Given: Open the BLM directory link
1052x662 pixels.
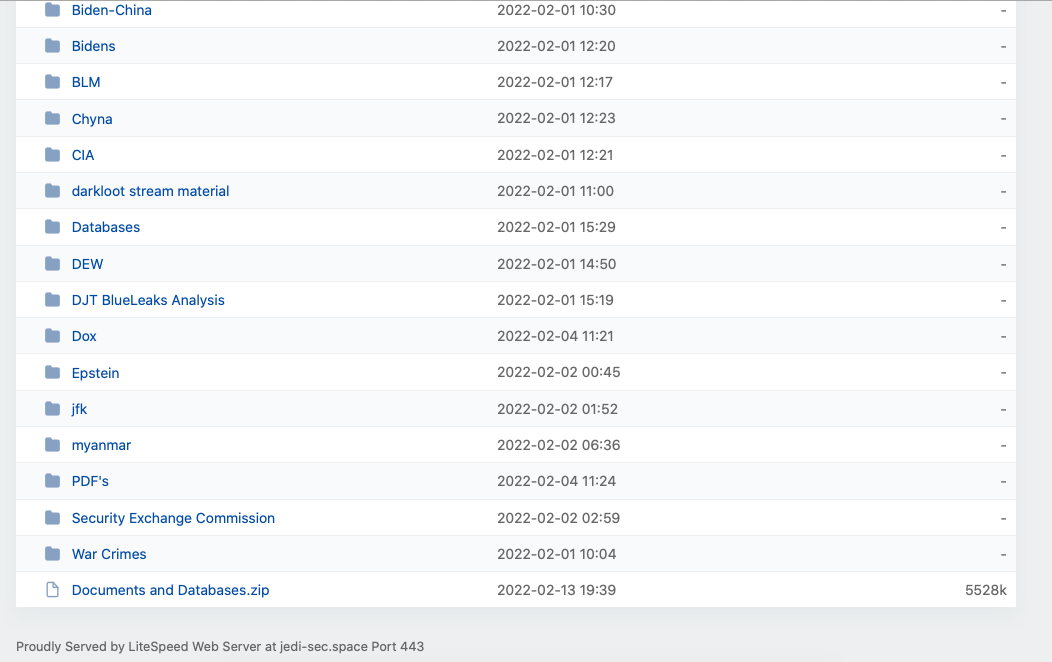Looking at the screenshot, I should pos(86,82).
